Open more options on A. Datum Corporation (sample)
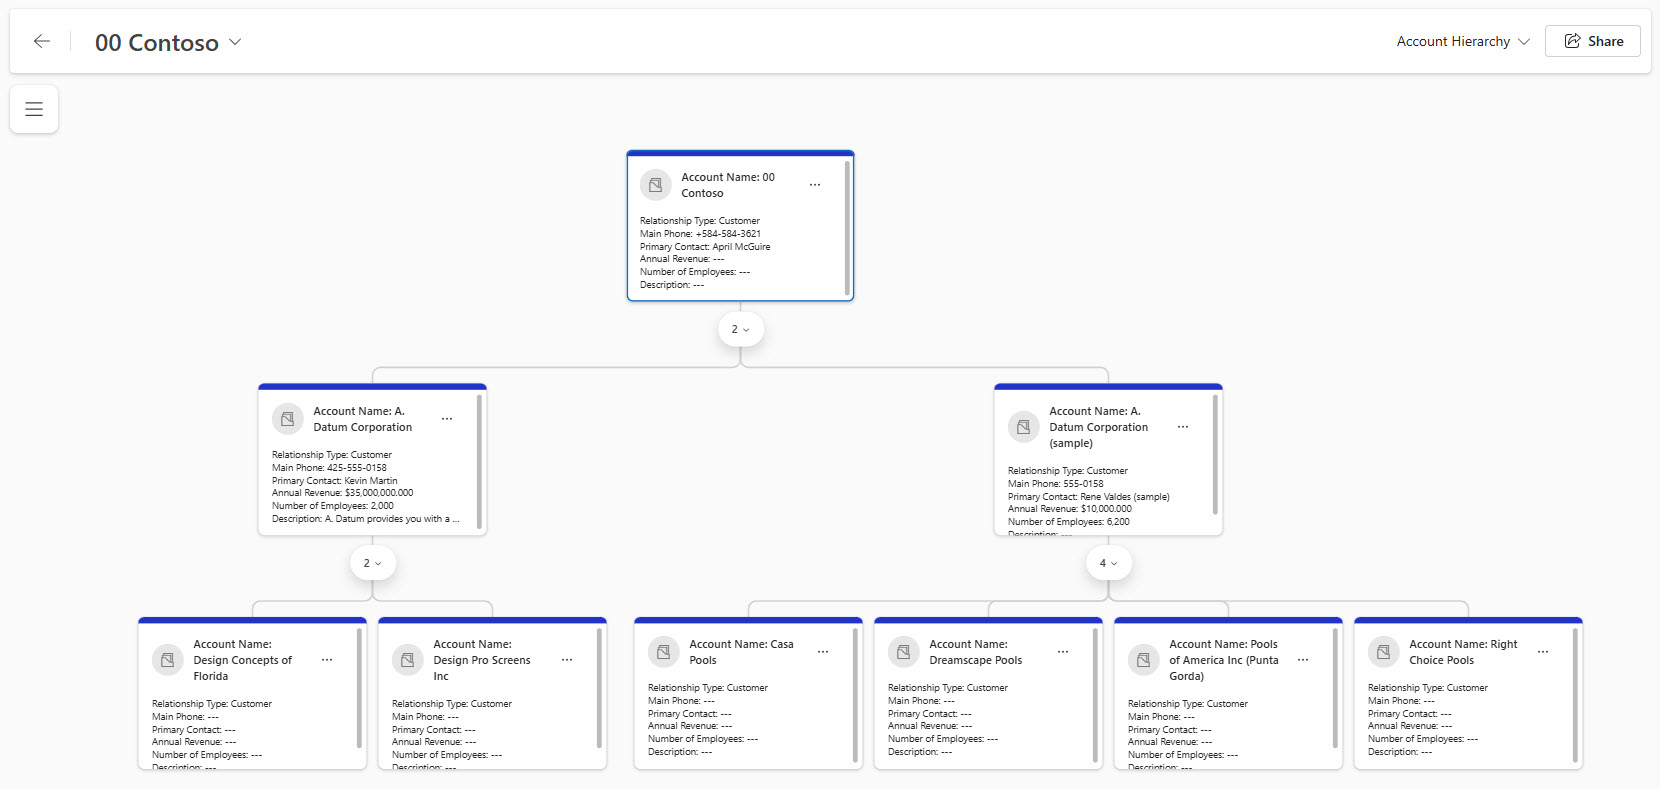 coord(1183,427)
